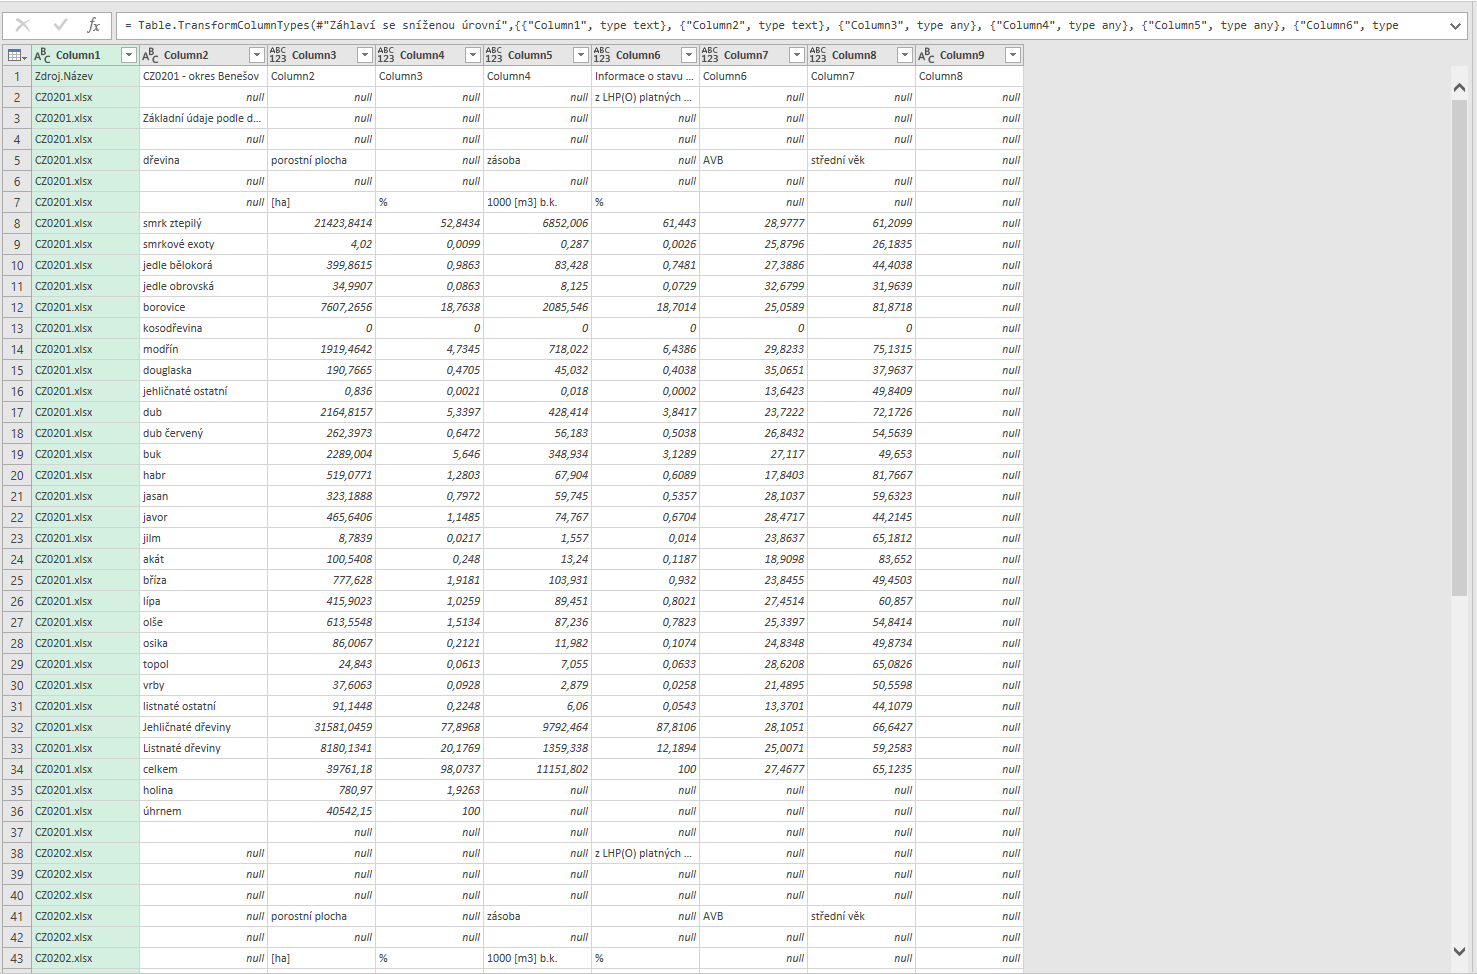Open the Column2 filter dropdown
Screen dimensions: 1477x974
(256, 55)
